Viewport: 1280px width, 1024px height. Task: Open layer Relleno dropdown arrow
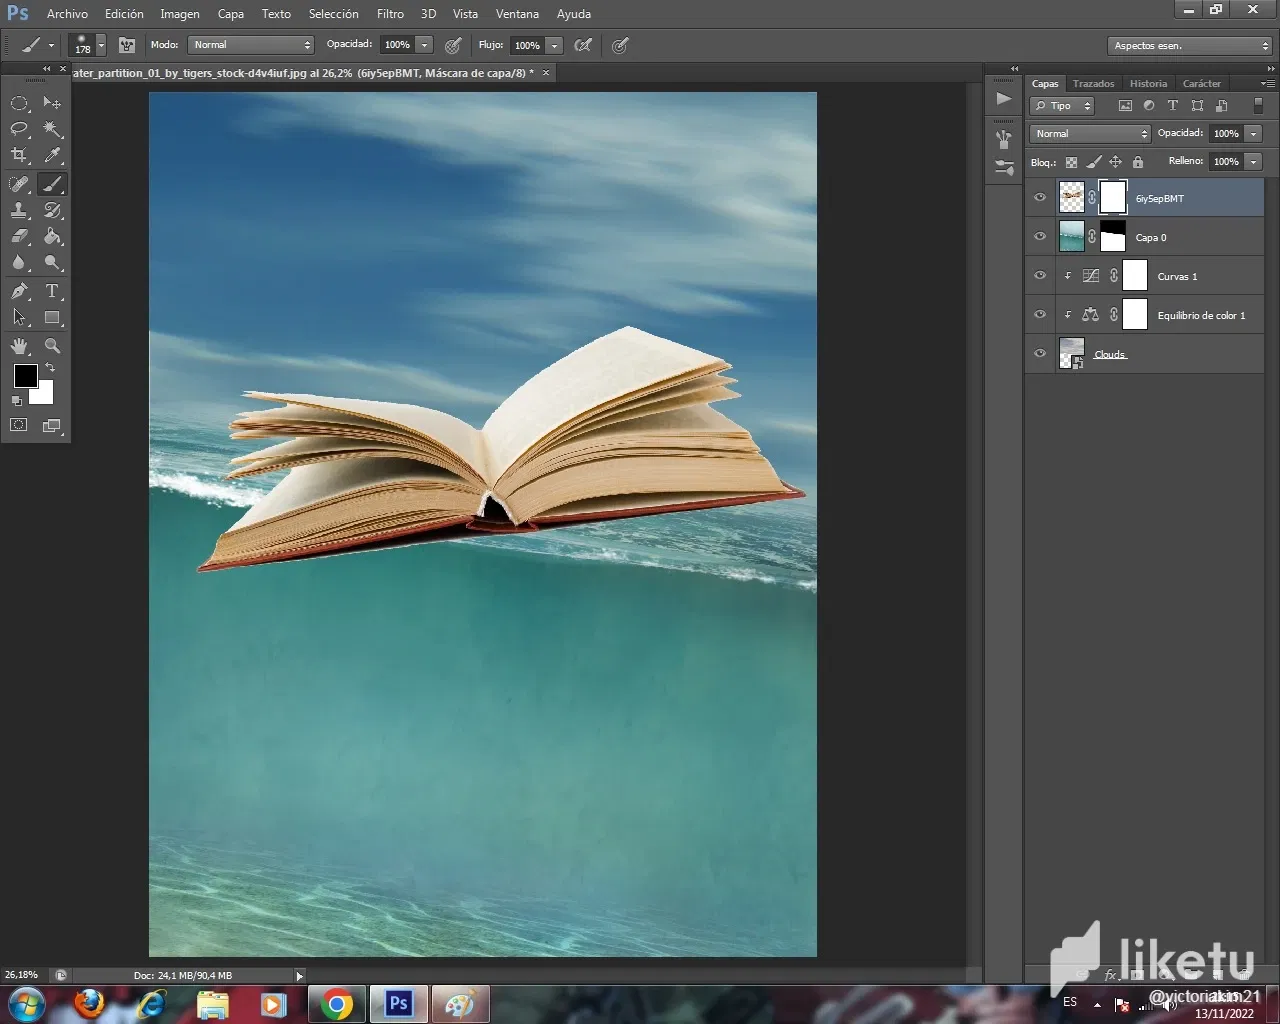[x=1253, y=162]
